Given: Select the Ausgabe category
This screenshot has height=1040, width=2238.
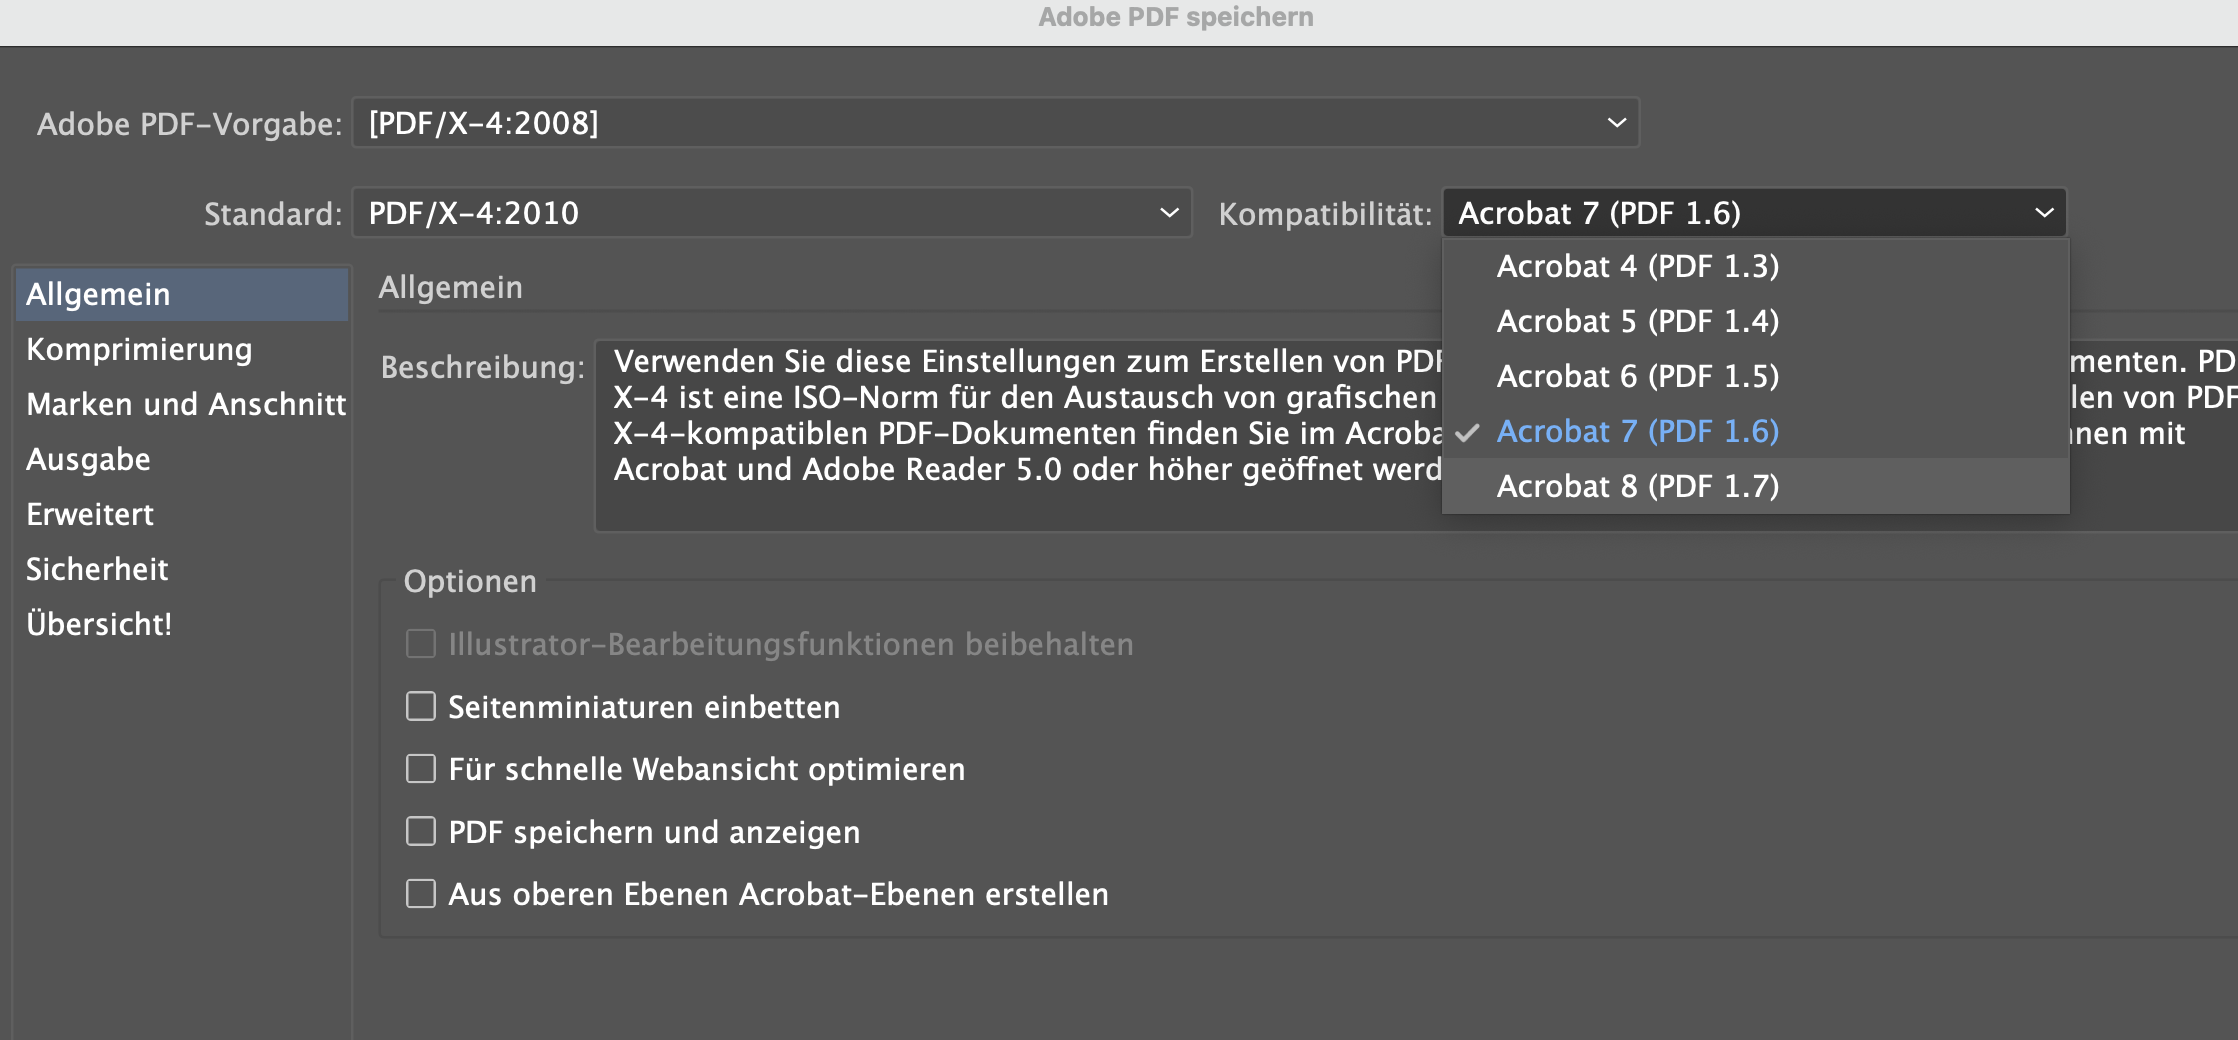Looking at the screenshot, I should point(89,459).
